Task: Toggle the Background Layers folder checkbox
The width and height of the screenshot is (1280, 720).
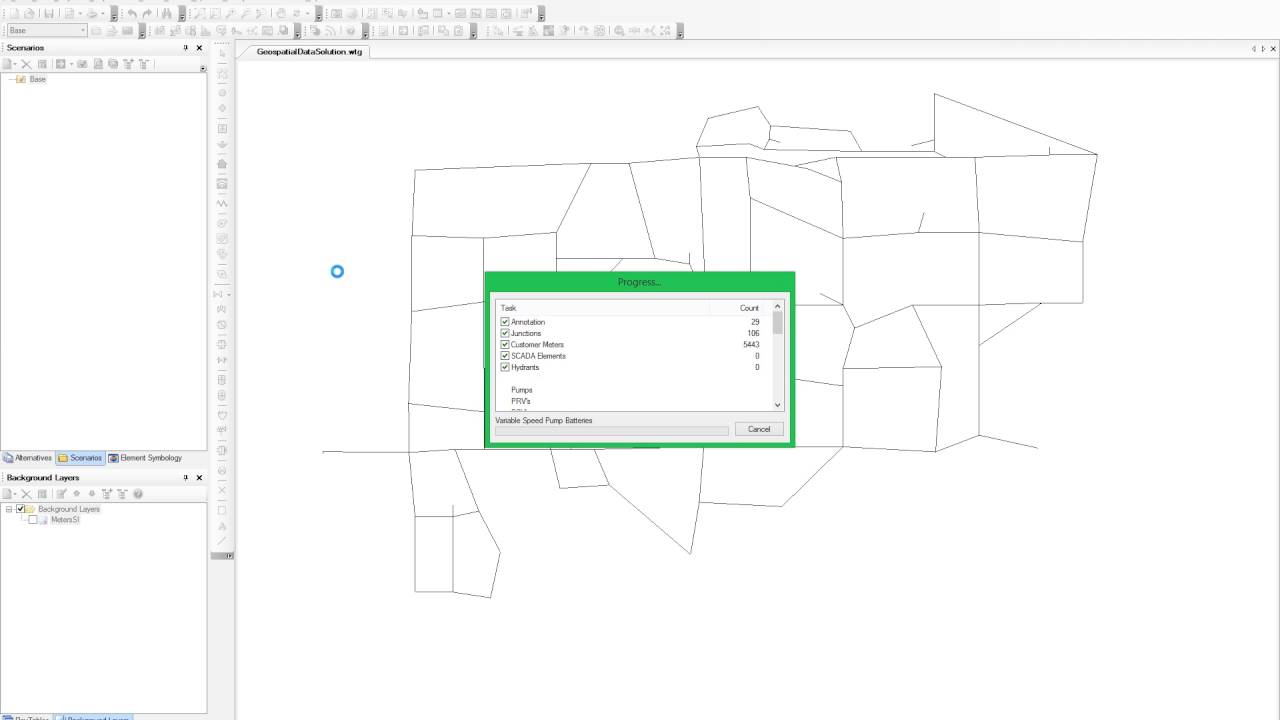Action: 20,509
